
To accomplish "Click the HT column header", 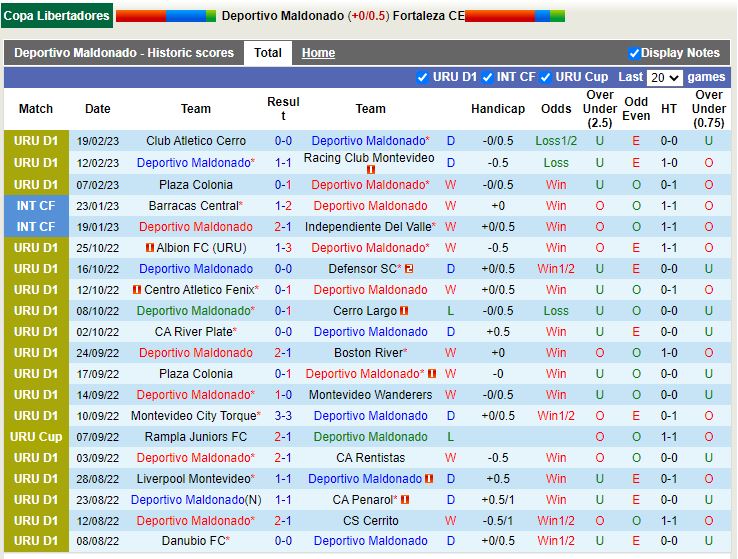I will [668, 109].
